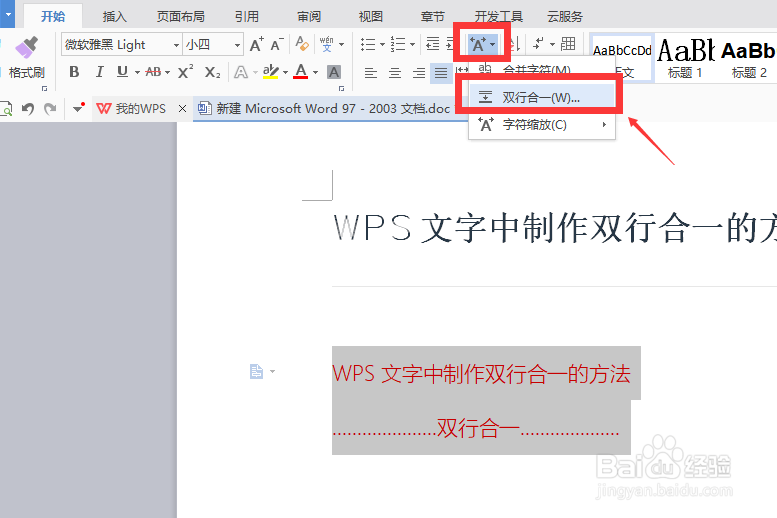777x518 pixels.
Task: Expand numbered list style arrow
Action: (412, 45)
